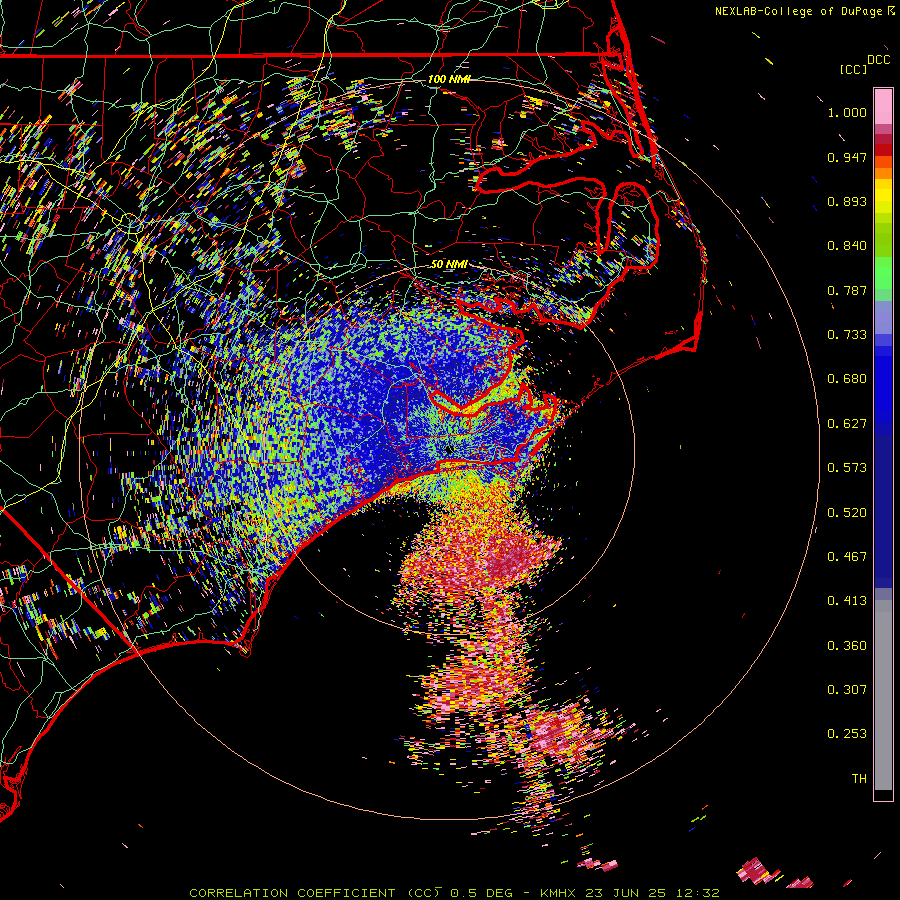Select the 0.307 value on the color scale
Screen dimensions: 900x900
[847, 690]
